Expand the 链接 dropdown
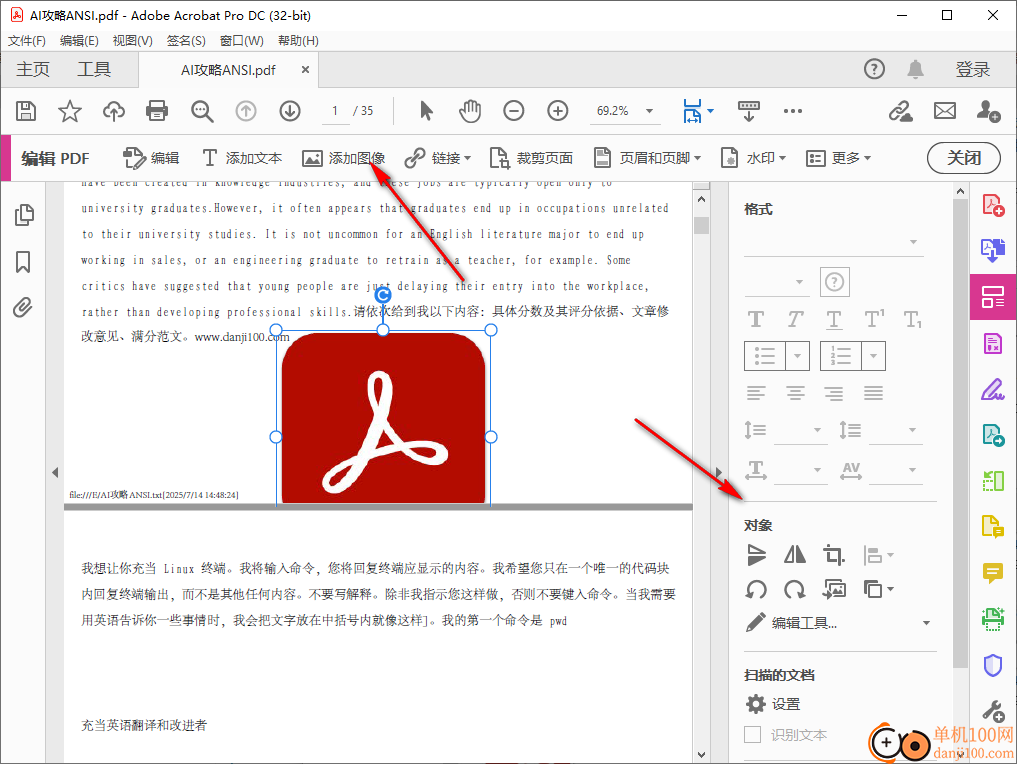The width and height of the screenshot is (1017, 764). pos(468,158)
